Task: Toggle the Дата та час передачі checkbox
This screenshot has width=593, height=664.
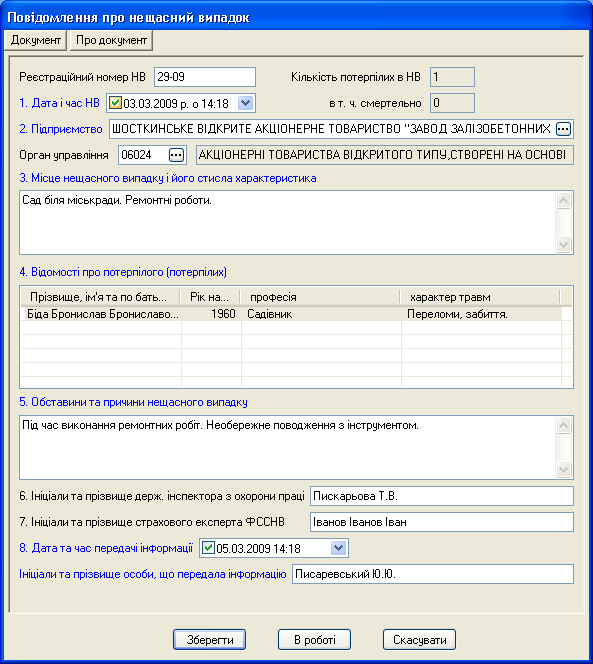Action: (x=208, y=548)
